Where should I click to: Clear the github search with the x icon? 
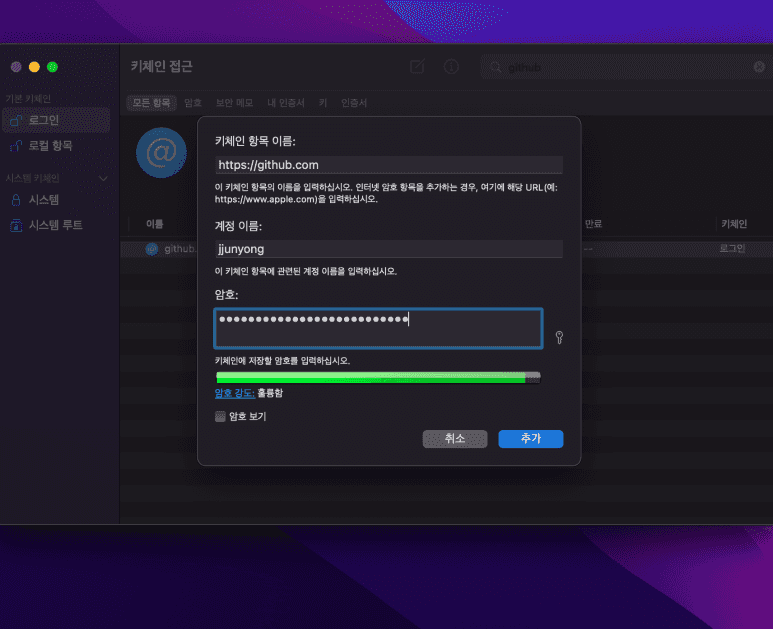click(x=759, y=67)
